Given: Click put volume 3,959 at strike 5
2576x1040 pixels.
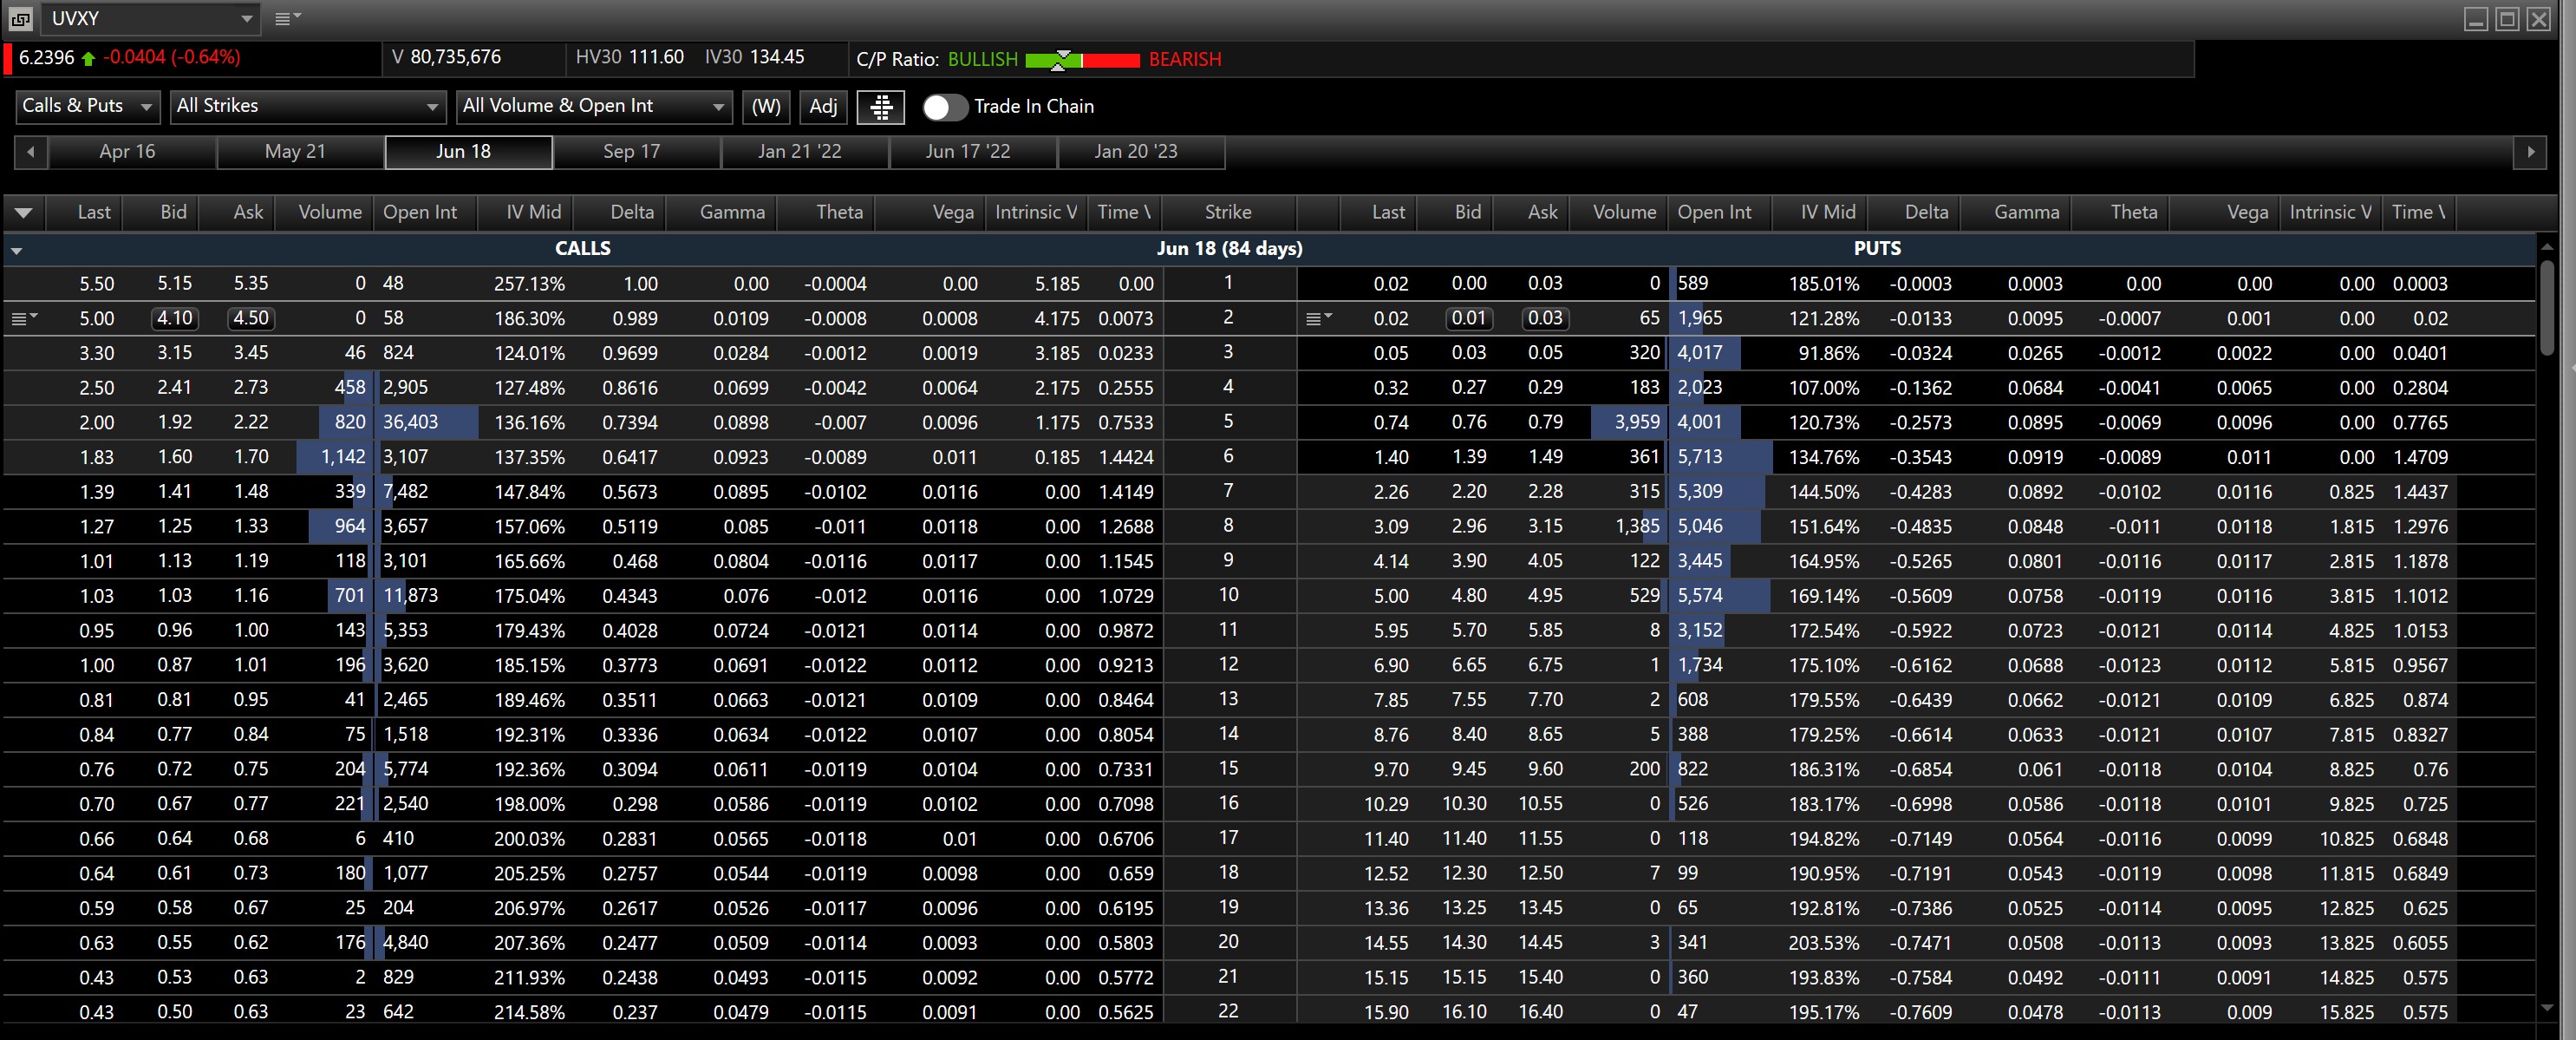Looking at the screenshot, I should pyautogui.click(x=1637, y=422).
